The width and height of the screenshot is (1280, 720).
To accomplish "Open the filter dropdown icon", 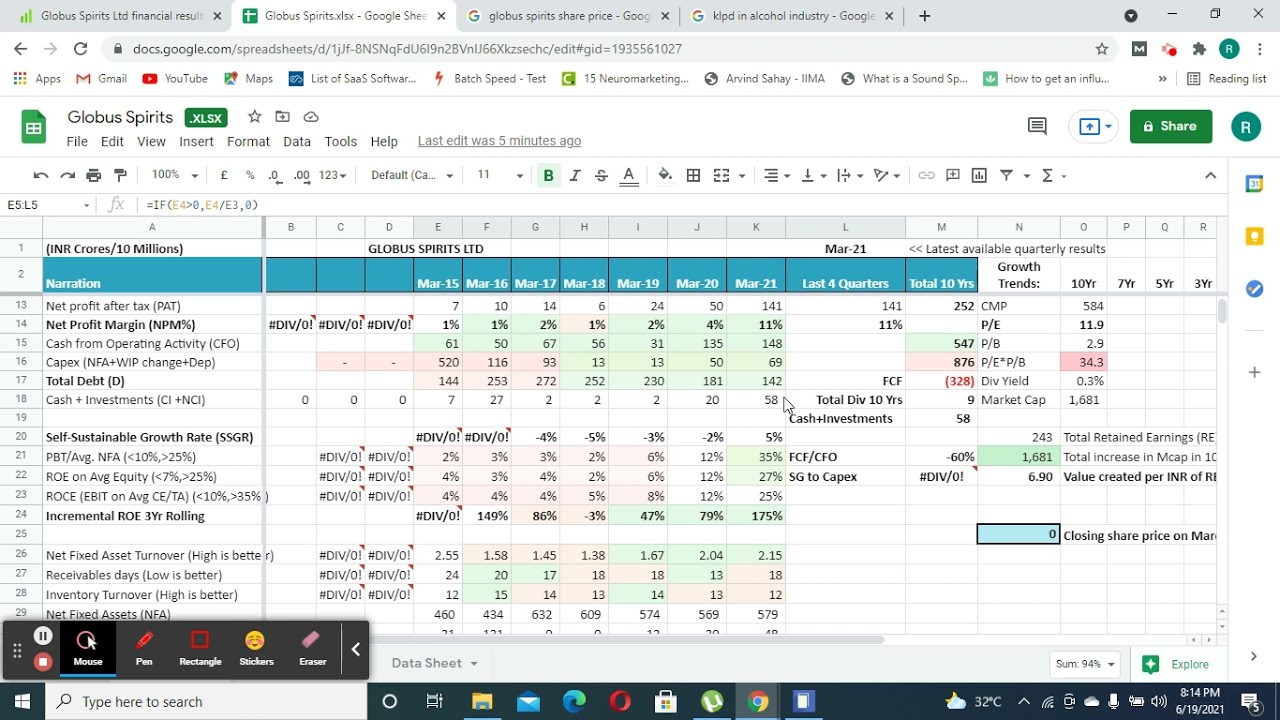I will click(x=1013, y=175).
